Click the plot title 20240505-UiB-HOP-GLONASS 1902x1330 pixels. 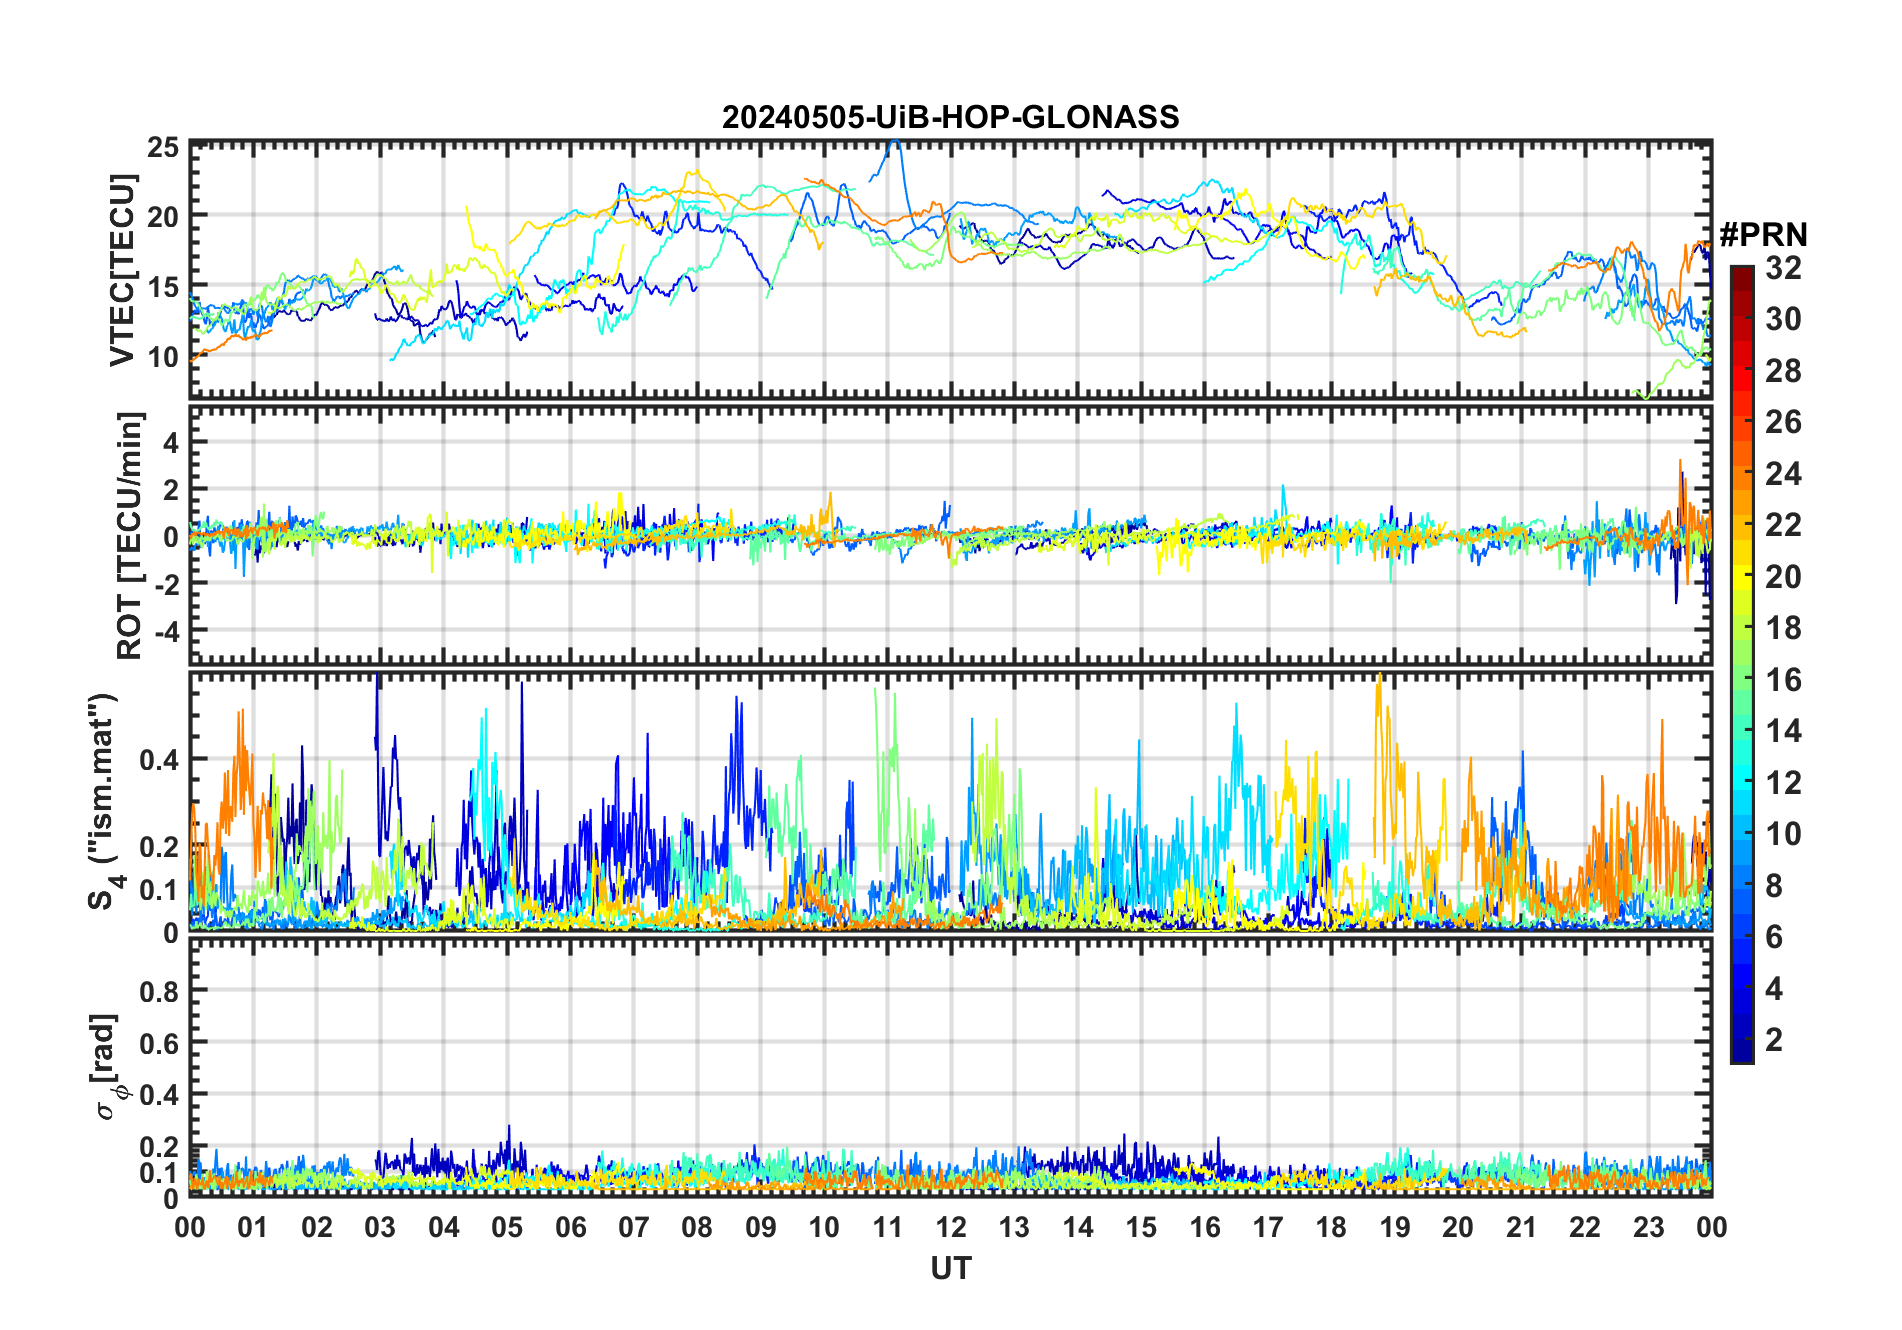point(950,118)
